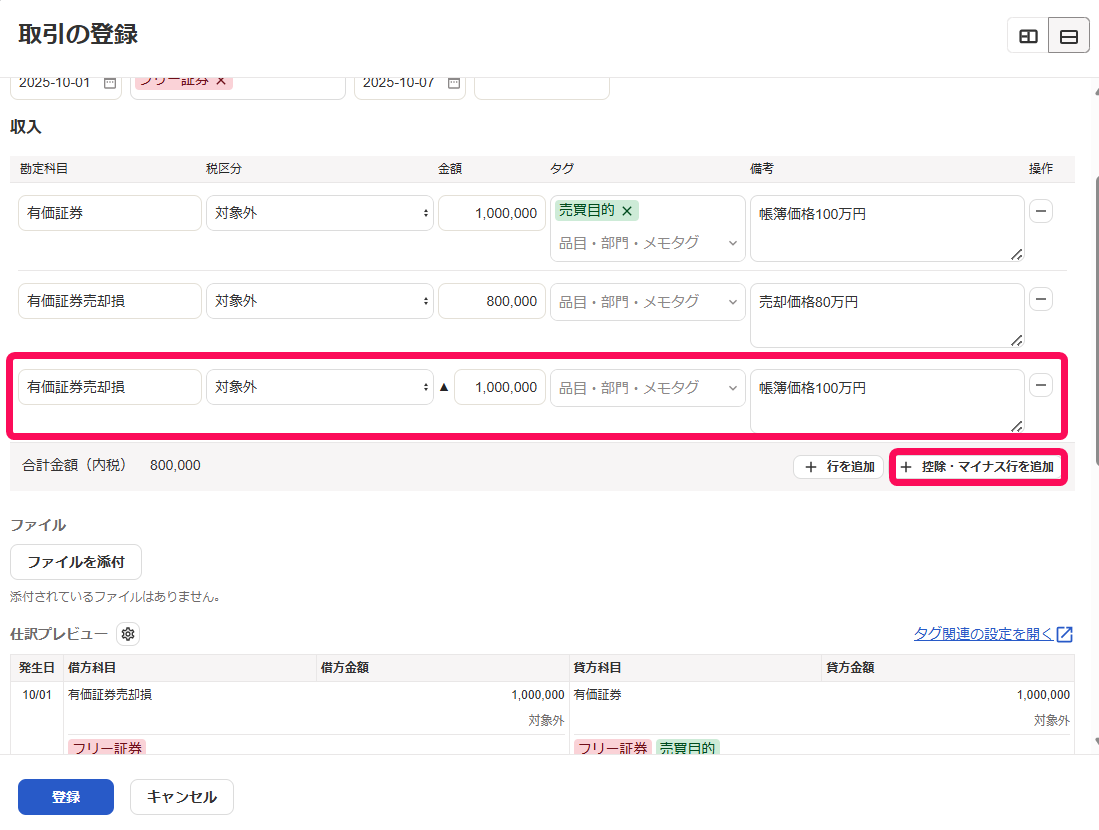
Task: Click the 借方金額 column header
Action: 345,668
